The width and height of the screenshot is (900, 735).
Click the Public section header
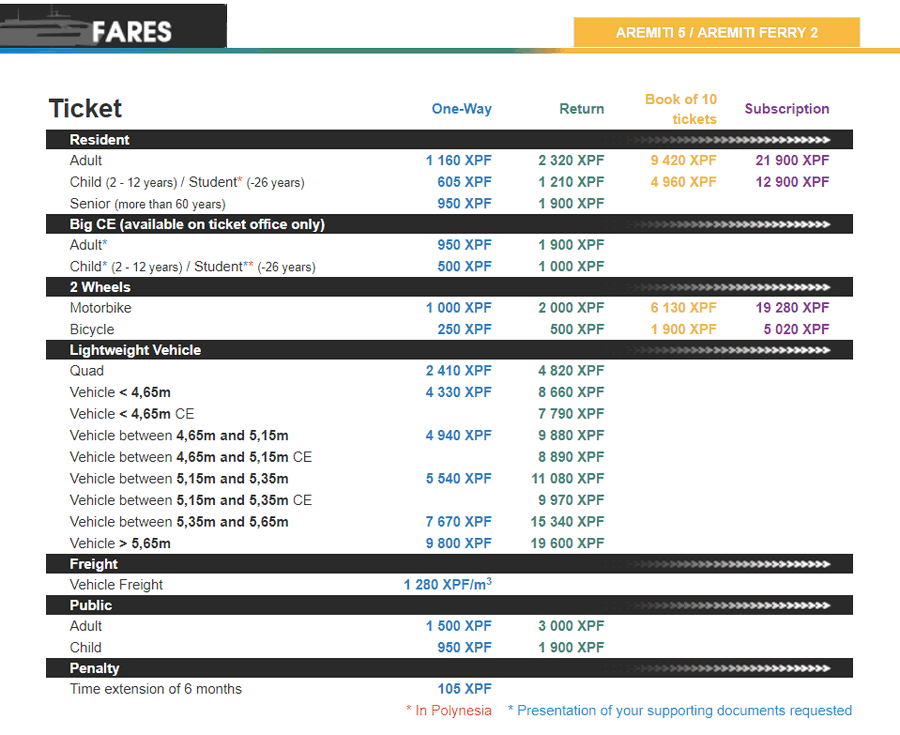pyautogui.click(x=449, y=605)
